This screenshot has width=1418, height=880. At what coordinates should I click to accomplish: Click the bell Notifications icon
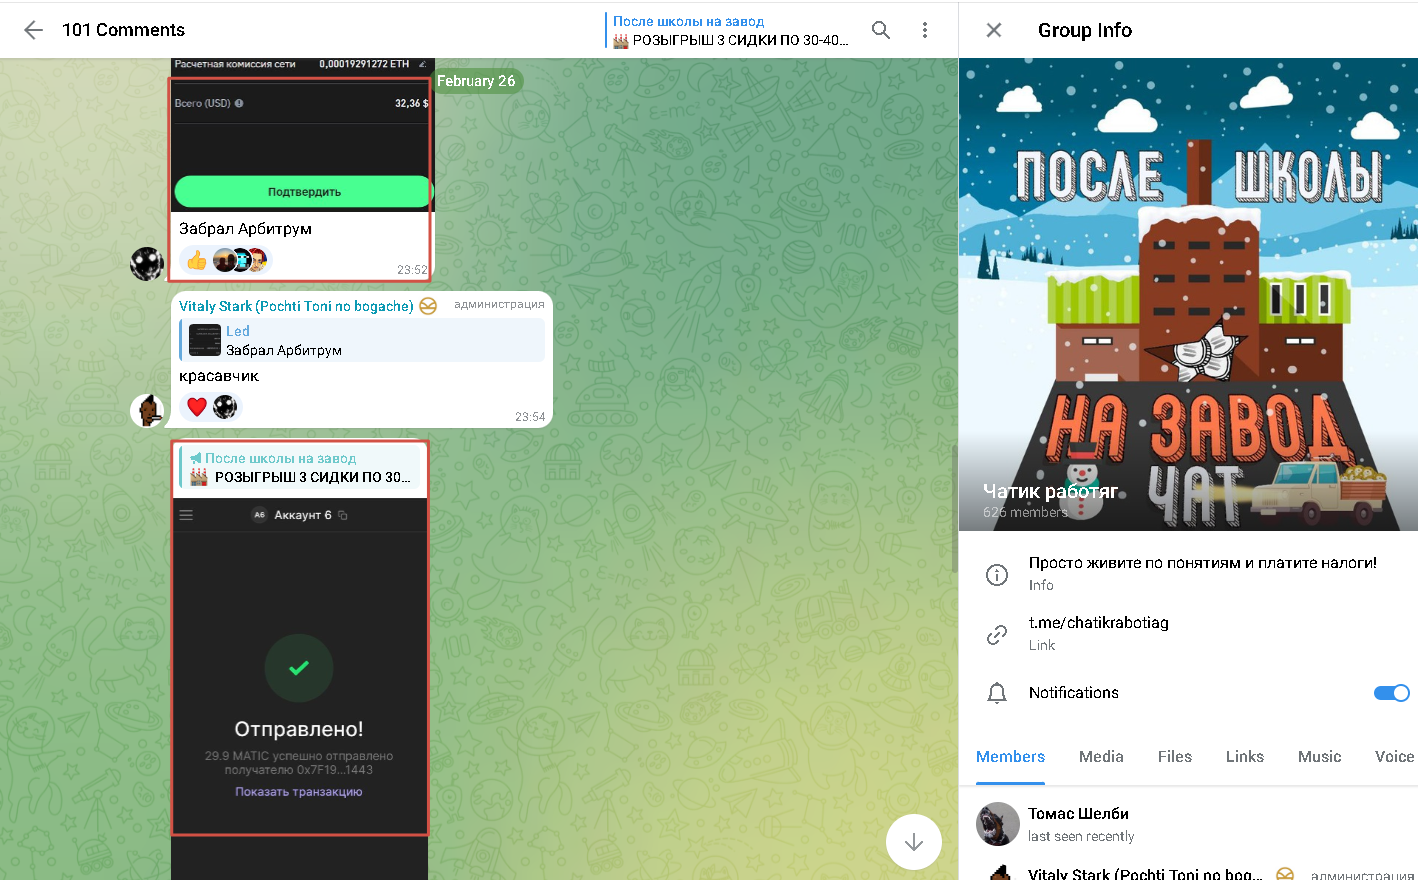click(x=997, y=693)
